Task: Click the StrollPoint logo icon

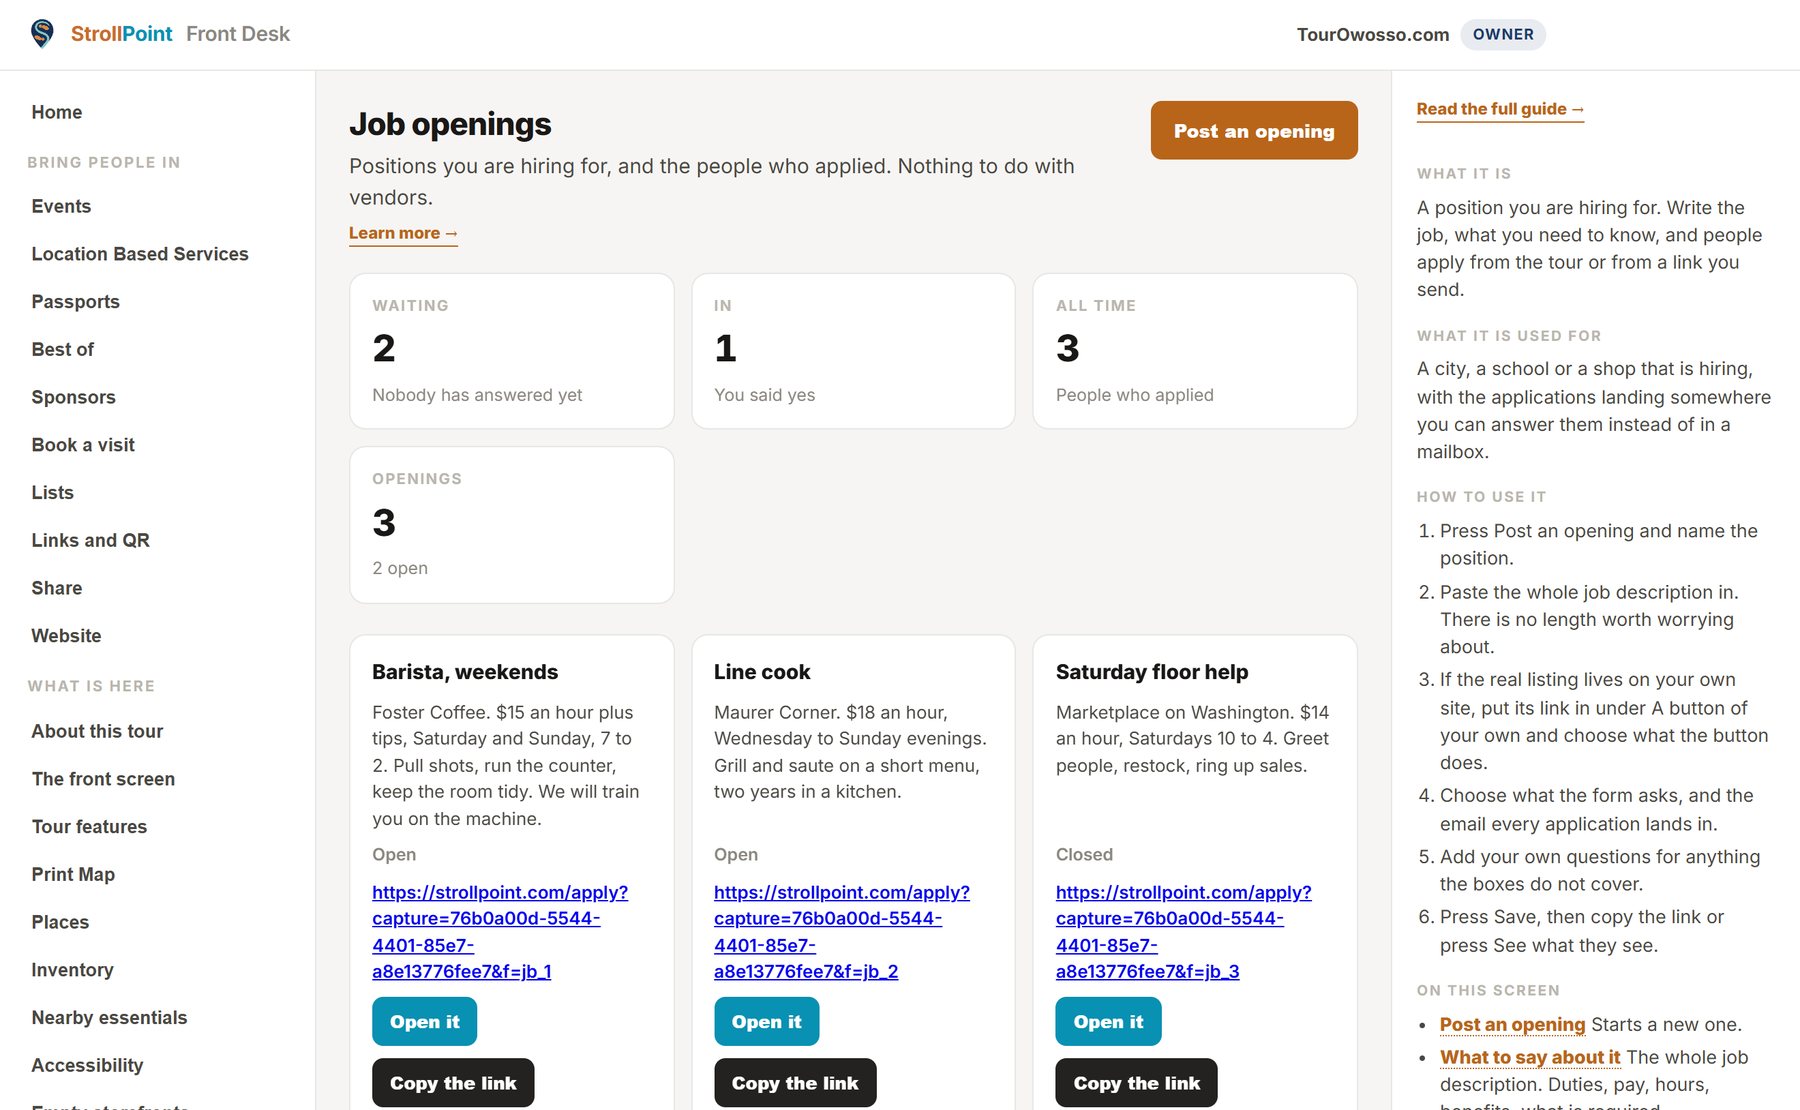Action: tap(42, 34)
